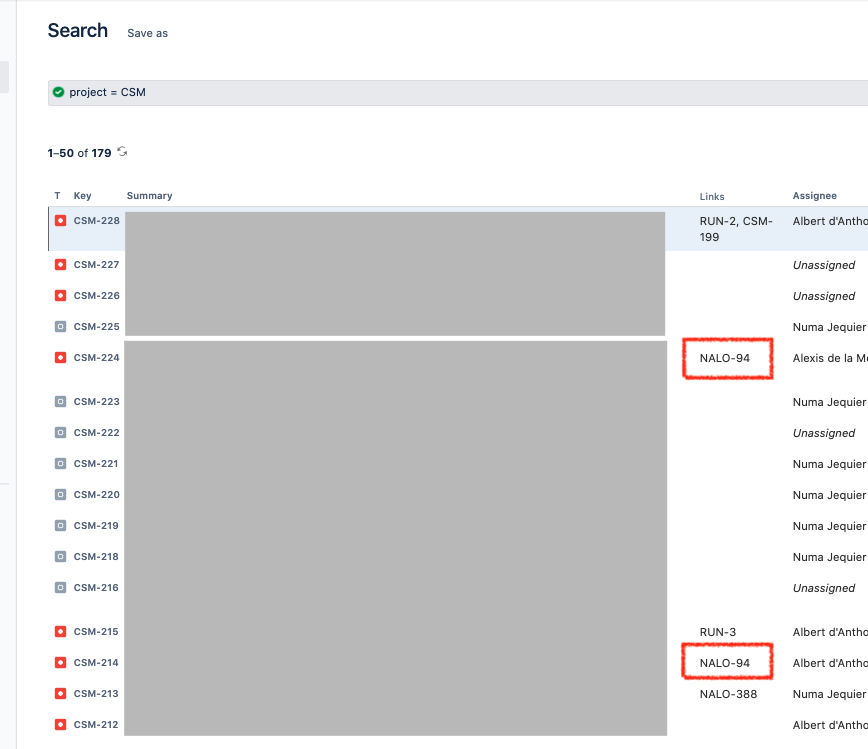Open NALO-94 link in CSM-224 row
This screenshot has height=749, width=868.
(x=725, y=358)
